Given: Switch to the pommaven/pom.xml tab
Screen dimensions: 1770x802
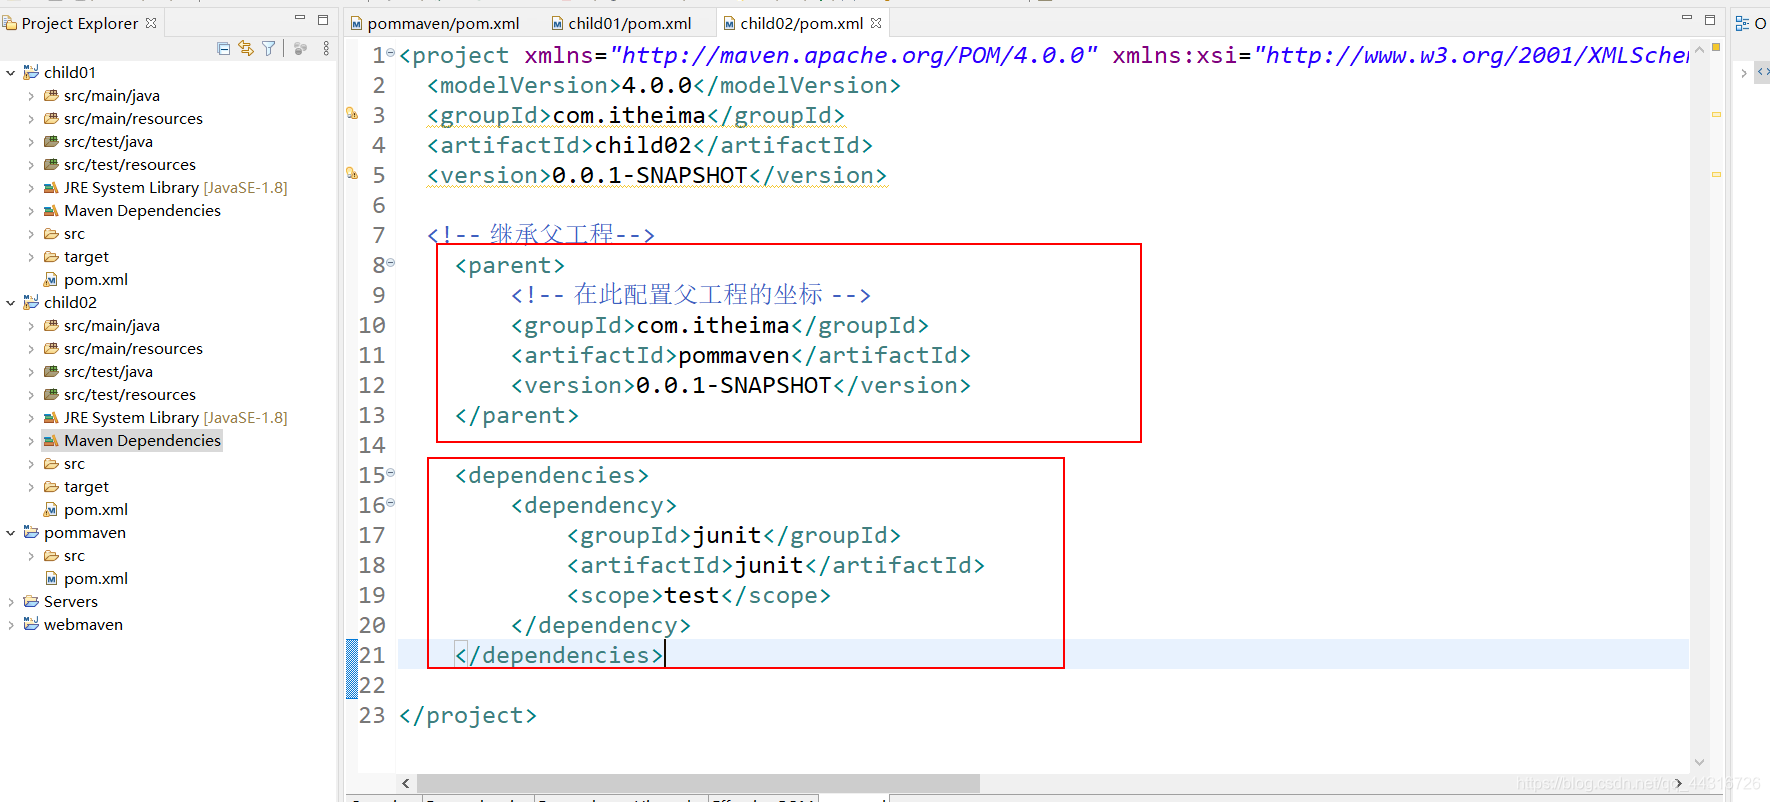Looking at the screenshot, I should (x=435, y=23).
